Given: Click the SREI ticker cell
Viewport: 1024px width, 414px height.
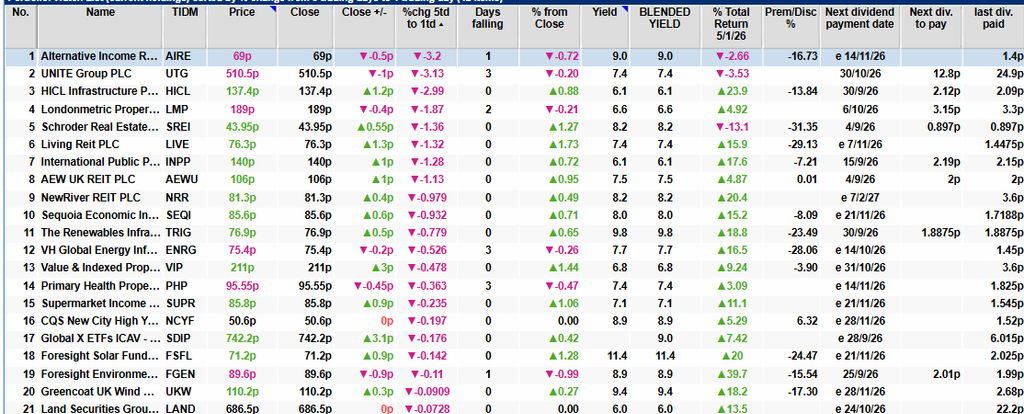Looking at the screenshot, I should pyautogui.click(x=178, y=127).
